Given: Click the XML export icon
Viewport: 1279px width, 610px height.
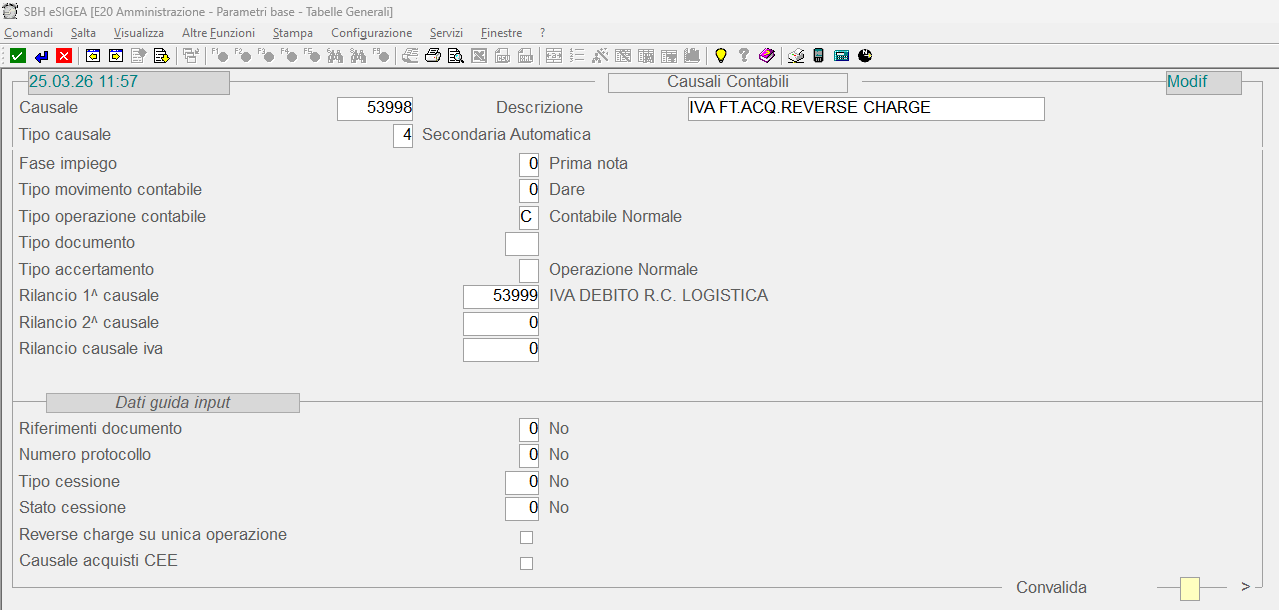Looking at the screenshot, I should point(525,56).
